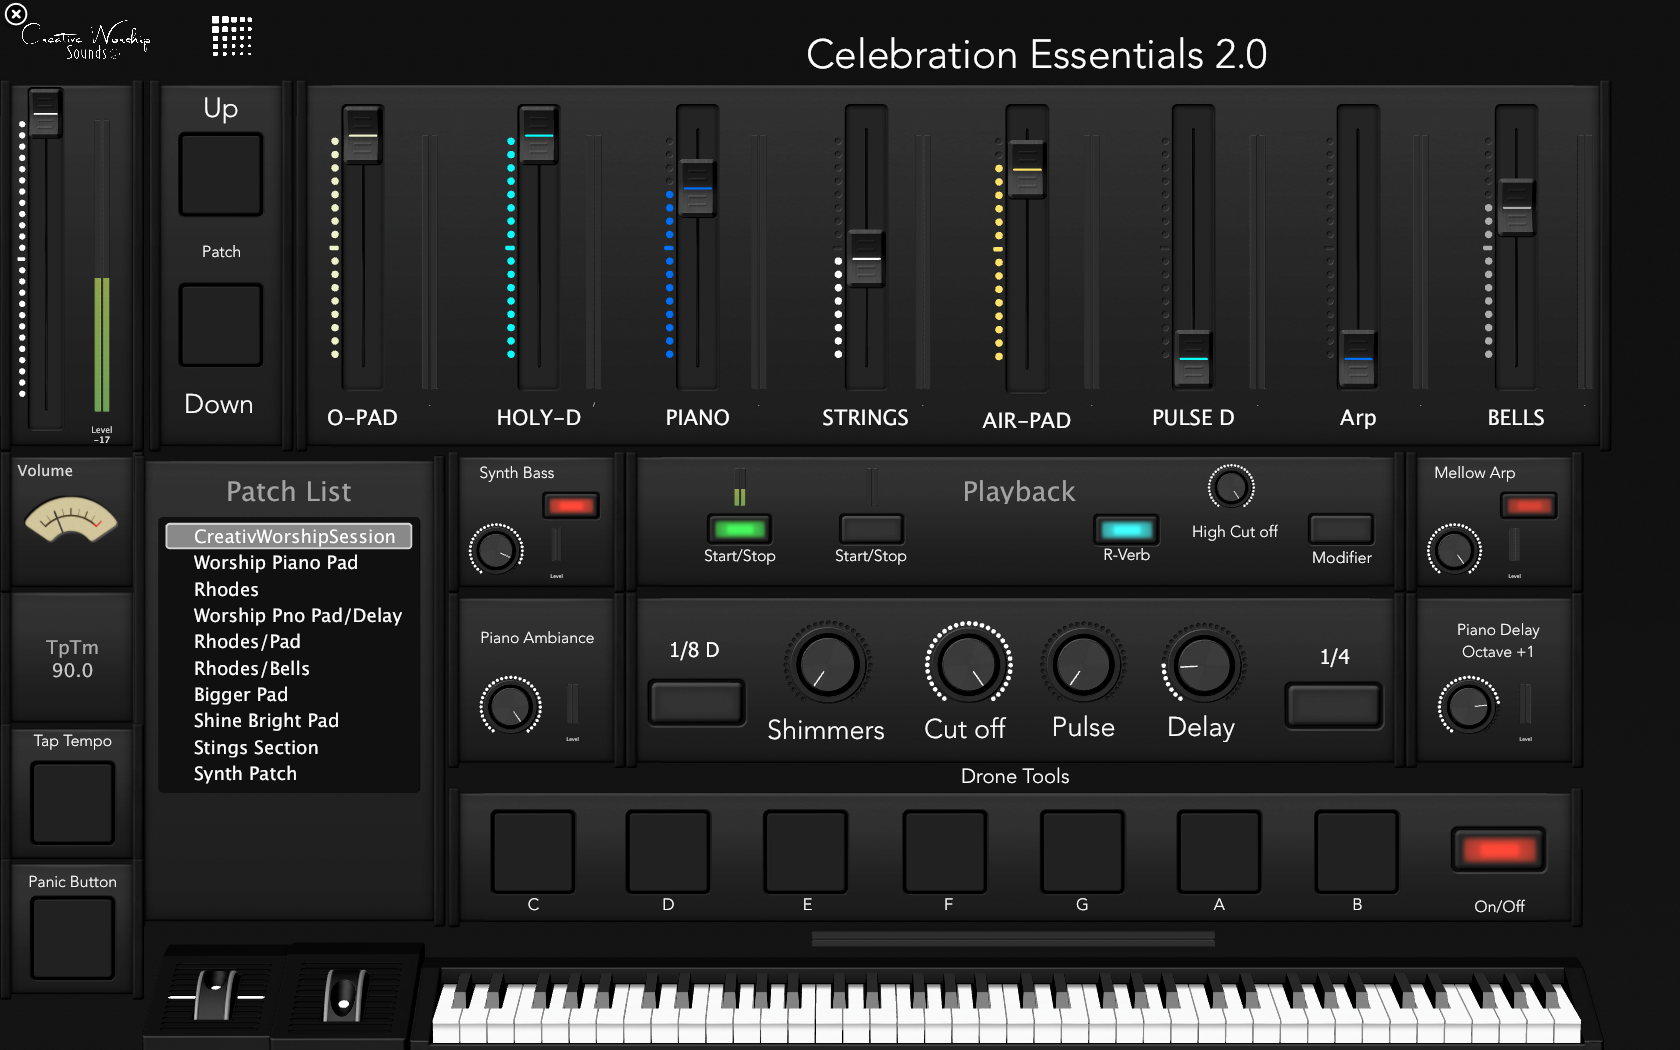Click the BELLS fader handle

(1516, 207)
